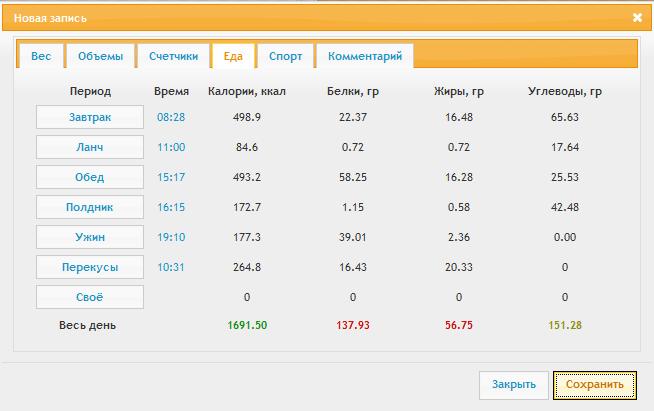
Task: Select the Ужин fat value 2.36
Action: [x=459, y=237]
